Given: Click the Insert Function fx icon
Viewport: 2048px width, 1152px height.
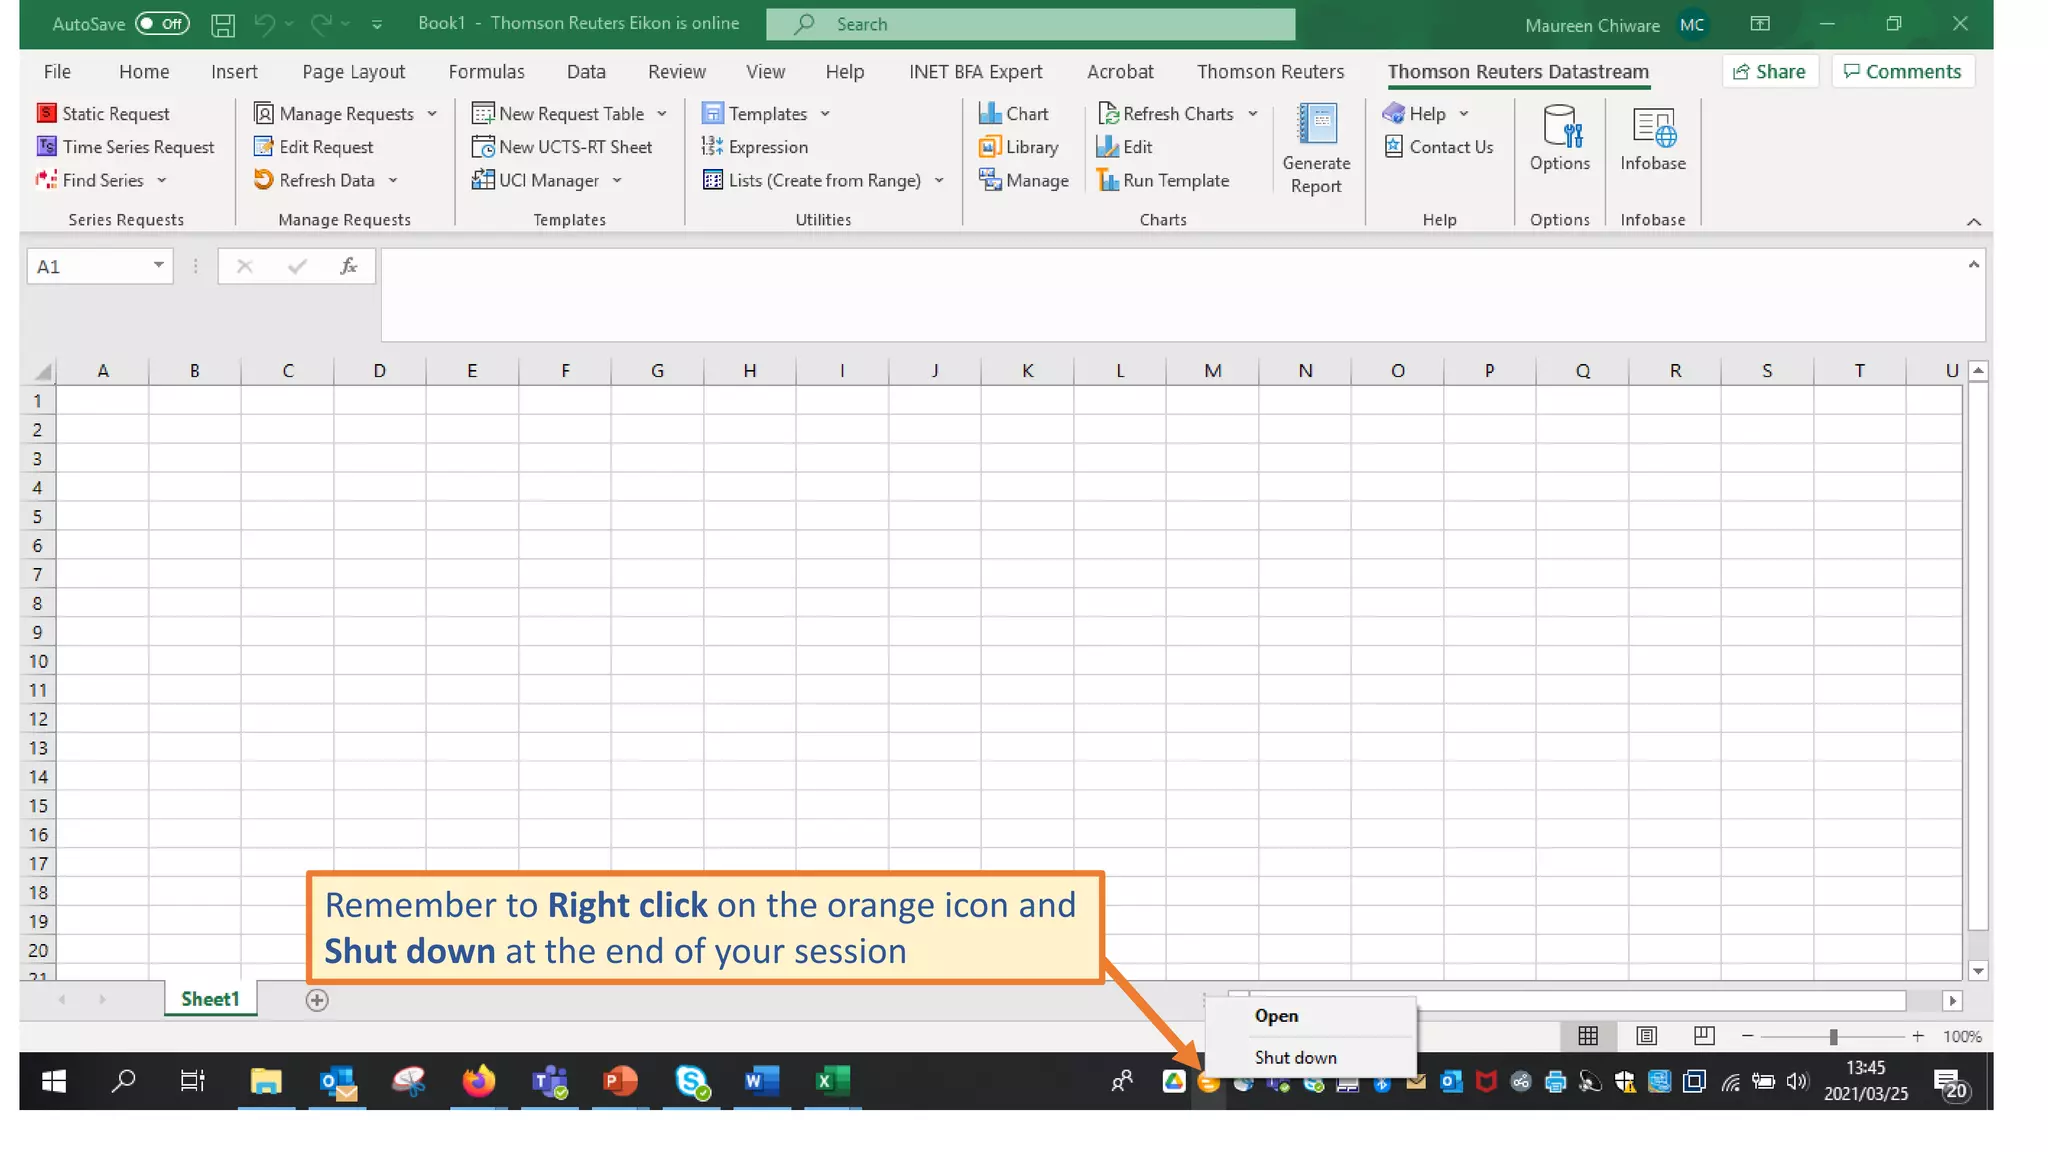Looking at the screenshot, I should point(348,266).
